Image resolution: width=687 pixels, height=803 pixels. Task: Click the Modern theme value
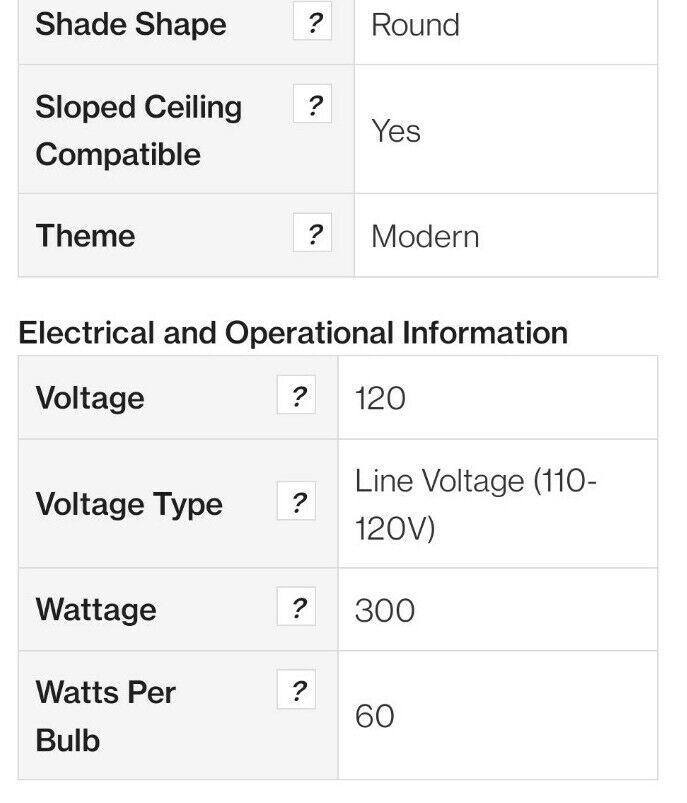(x=425, y=236)
